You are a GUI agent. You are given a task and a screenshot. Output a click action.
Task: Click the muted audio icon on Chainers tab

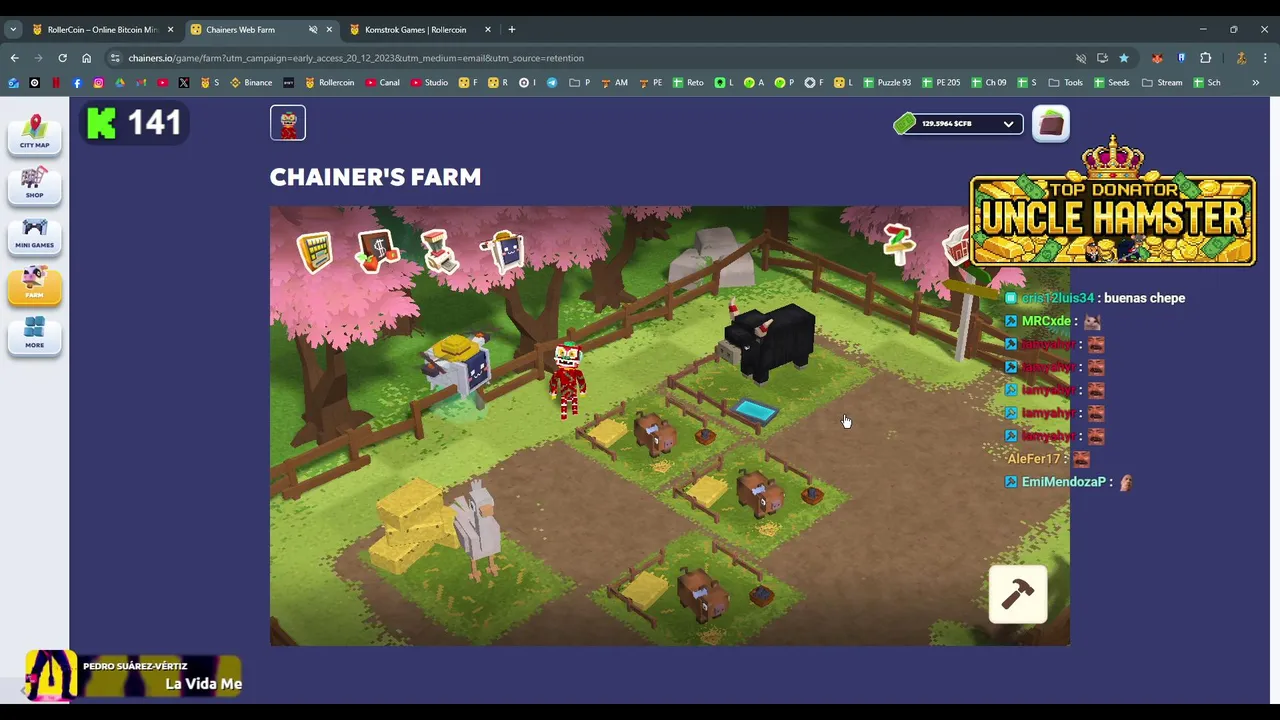pyautogui.click(x=313, y=30)
